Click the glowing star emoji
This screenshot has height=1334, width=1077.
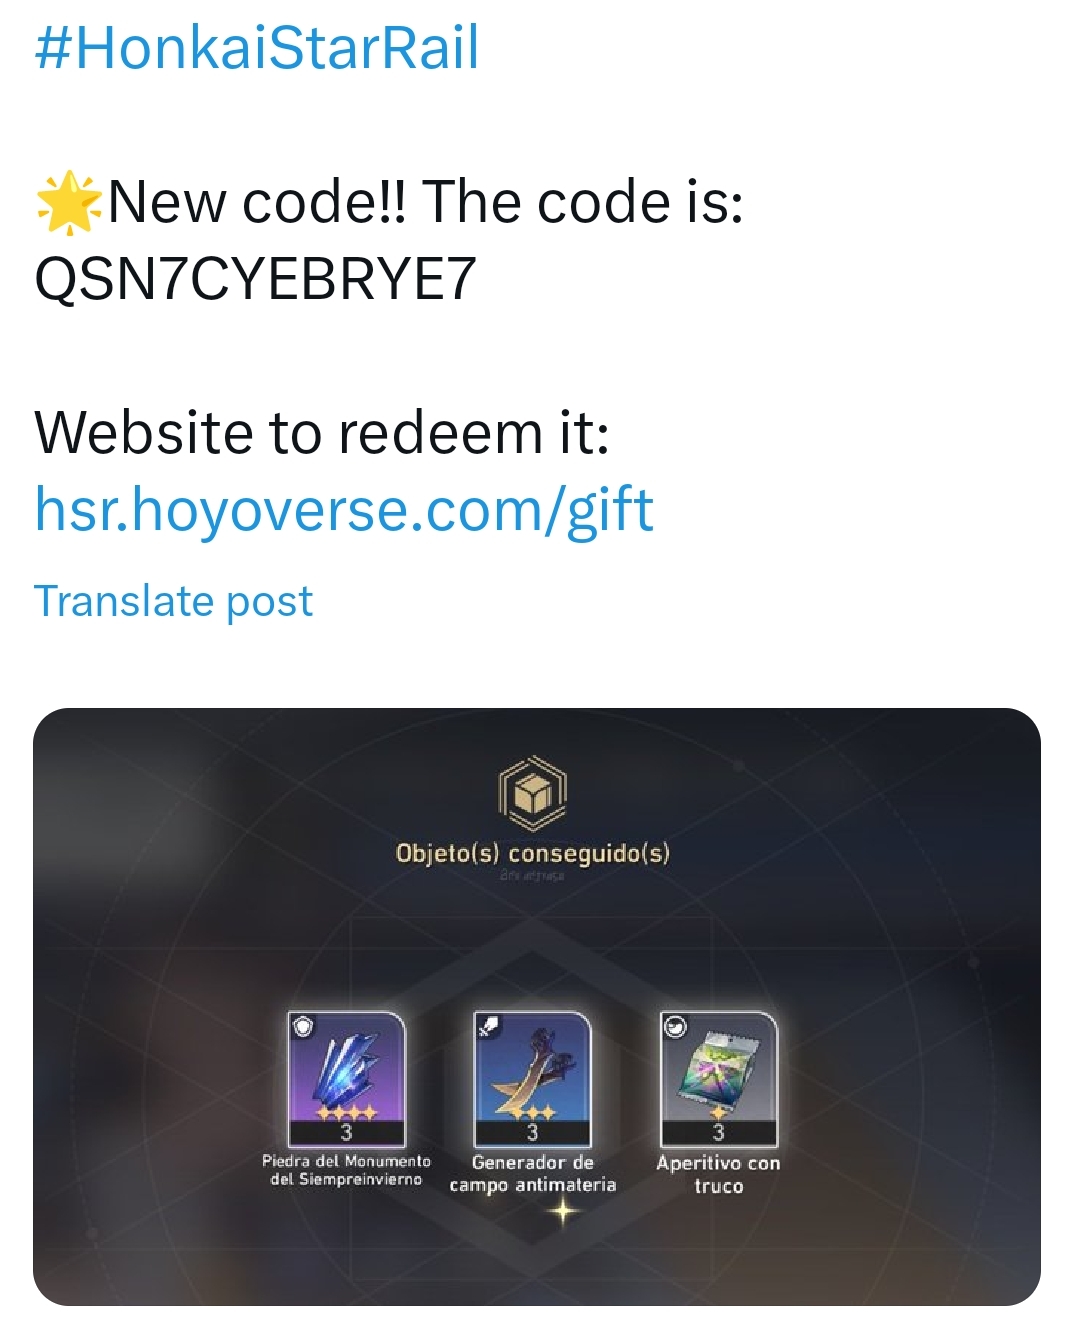pyautogui.click(x=69, y=202)
